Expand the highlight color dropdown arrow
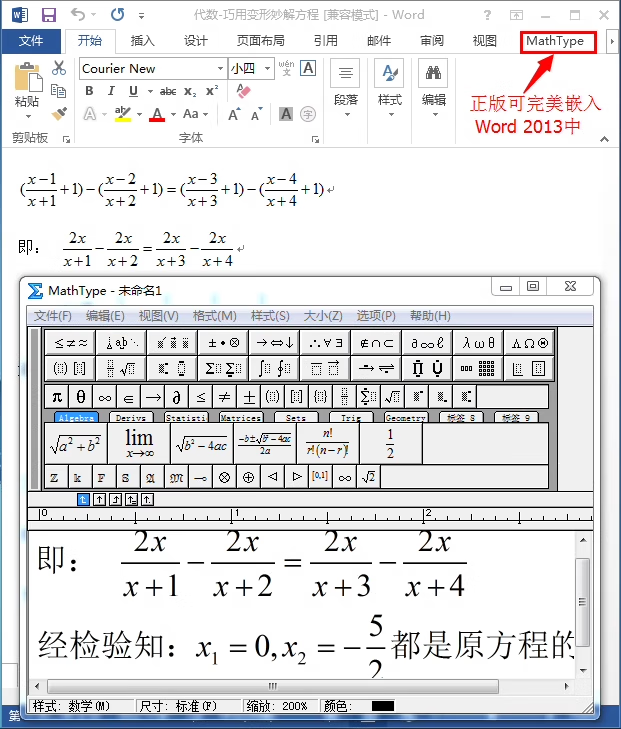621x729 pixels. pos(139,114)
